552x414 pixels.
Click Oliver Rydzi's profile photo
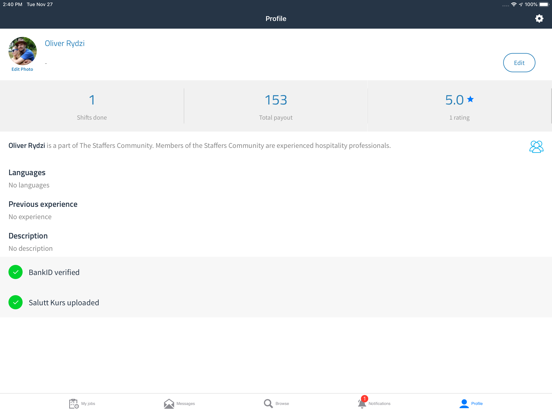23,51
